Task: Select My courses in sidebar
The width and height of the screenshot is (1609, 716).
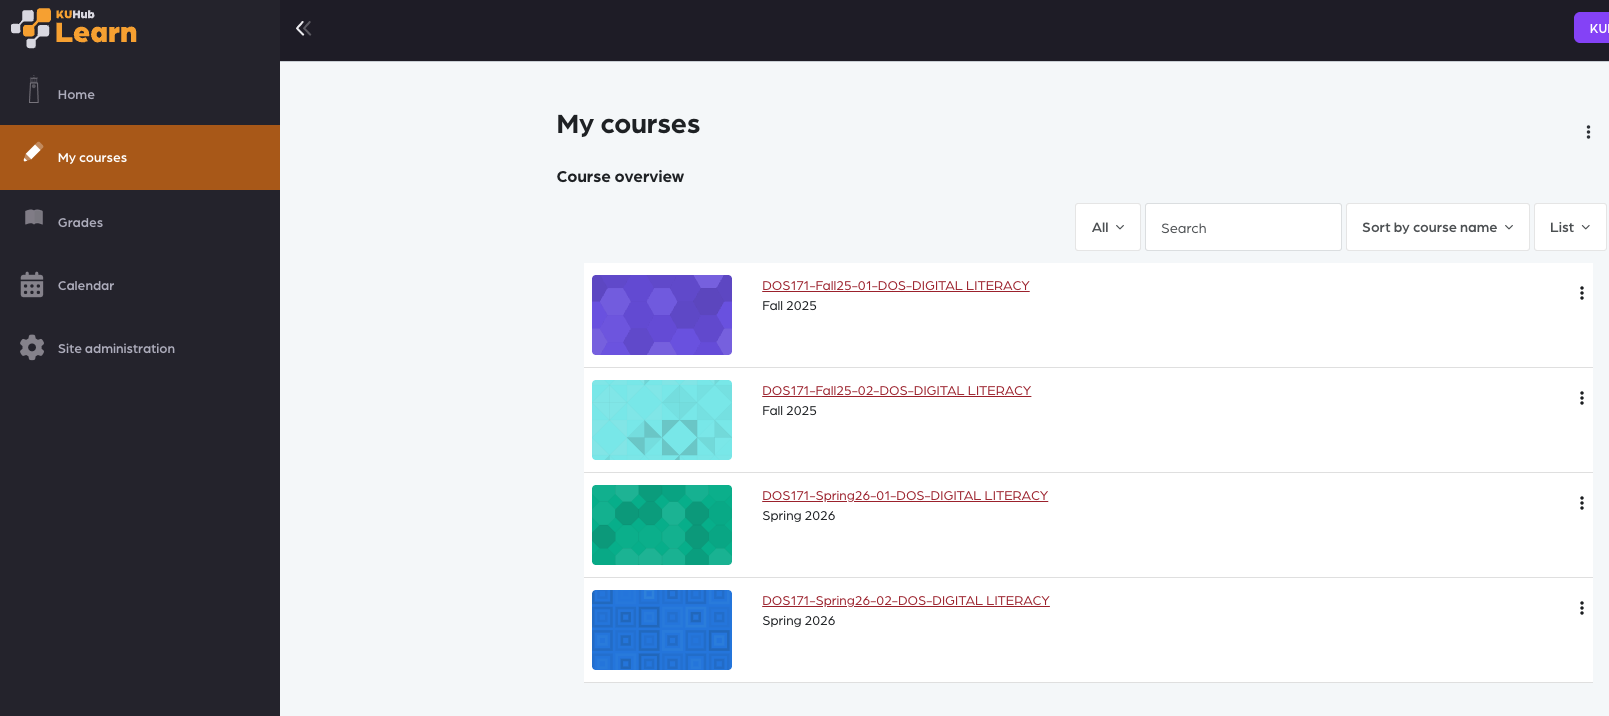Action: [x=140, y=157]
